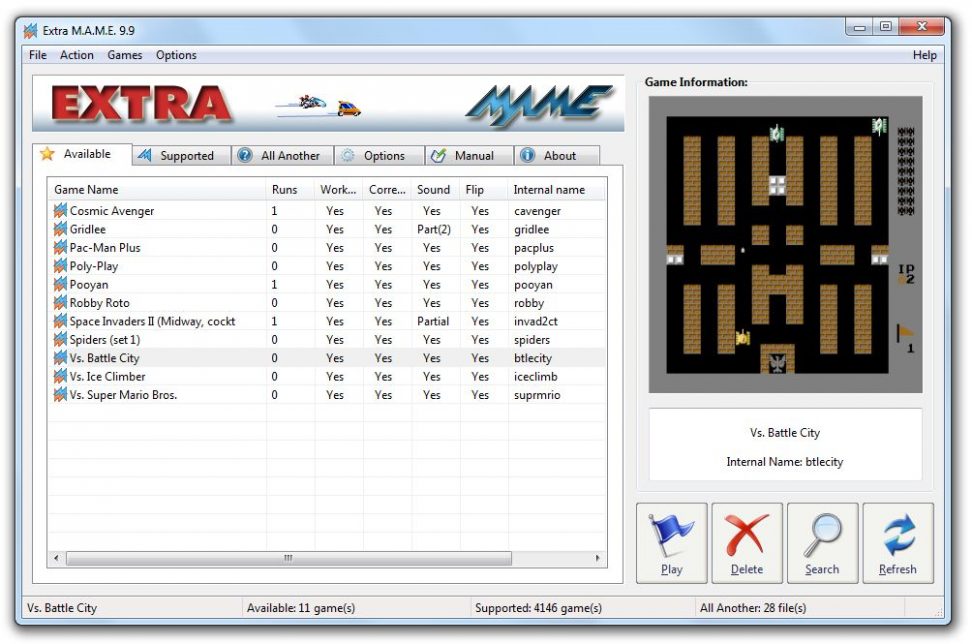Click the question mark icon on All Another tab
The height and width of the screenshot is (644, 972).
[x=243, y=155]
